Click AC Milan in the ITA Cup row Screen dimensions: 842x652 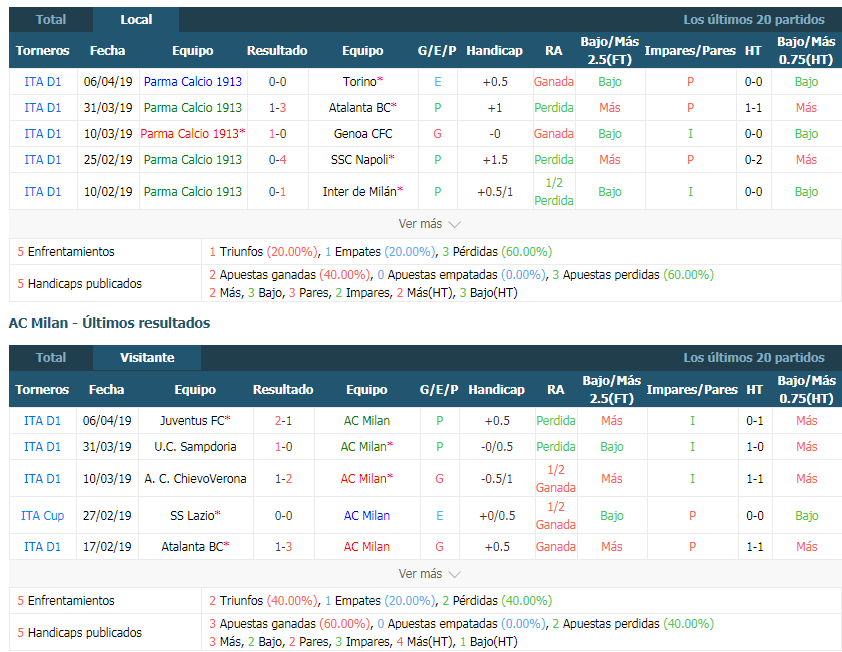(x=367, y=516)
